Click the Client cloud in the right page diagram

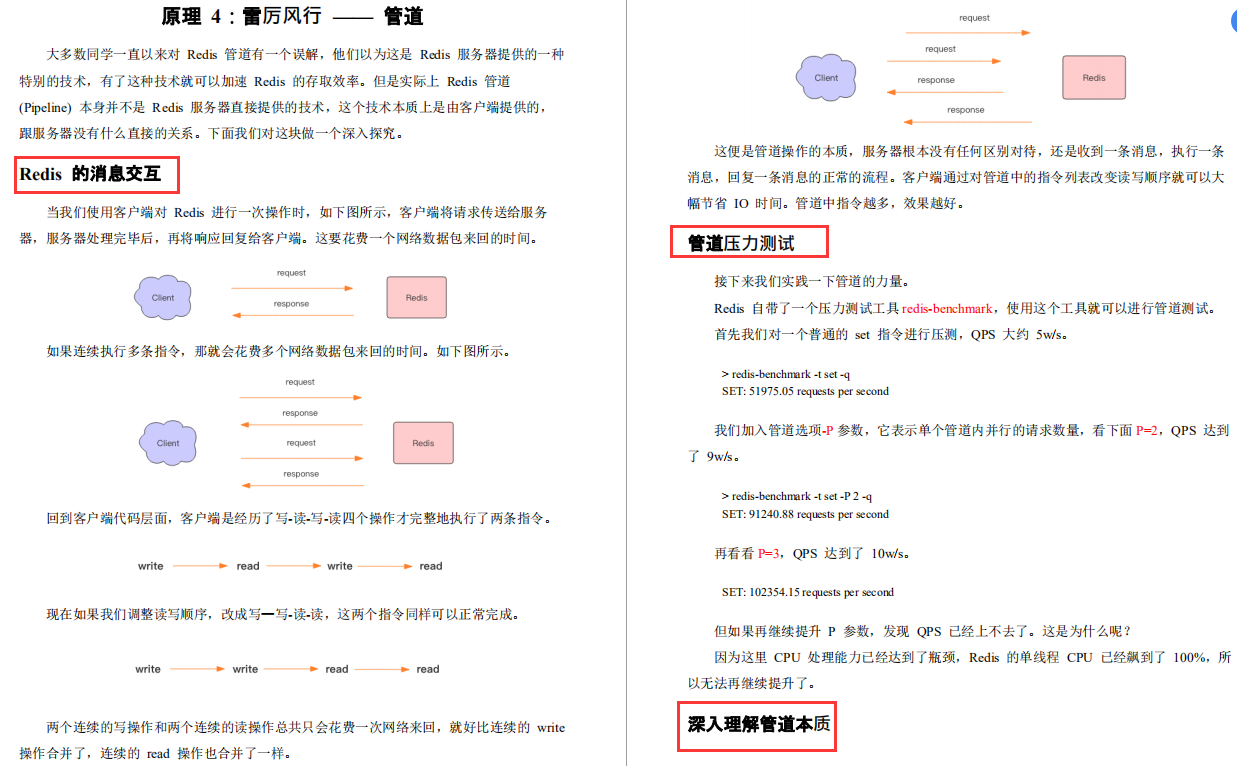pyautogui.click(x=826, y=78)
